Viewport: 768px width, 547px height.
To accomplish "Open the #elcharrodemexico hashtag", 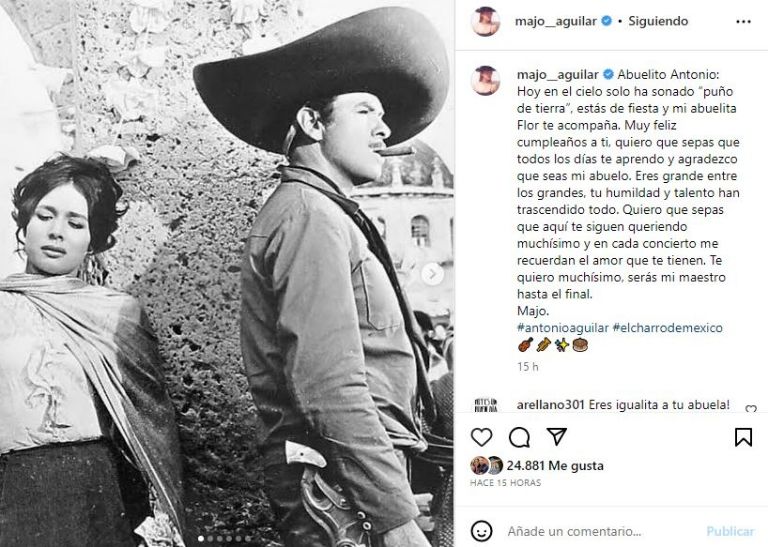I will pos(667,328).
